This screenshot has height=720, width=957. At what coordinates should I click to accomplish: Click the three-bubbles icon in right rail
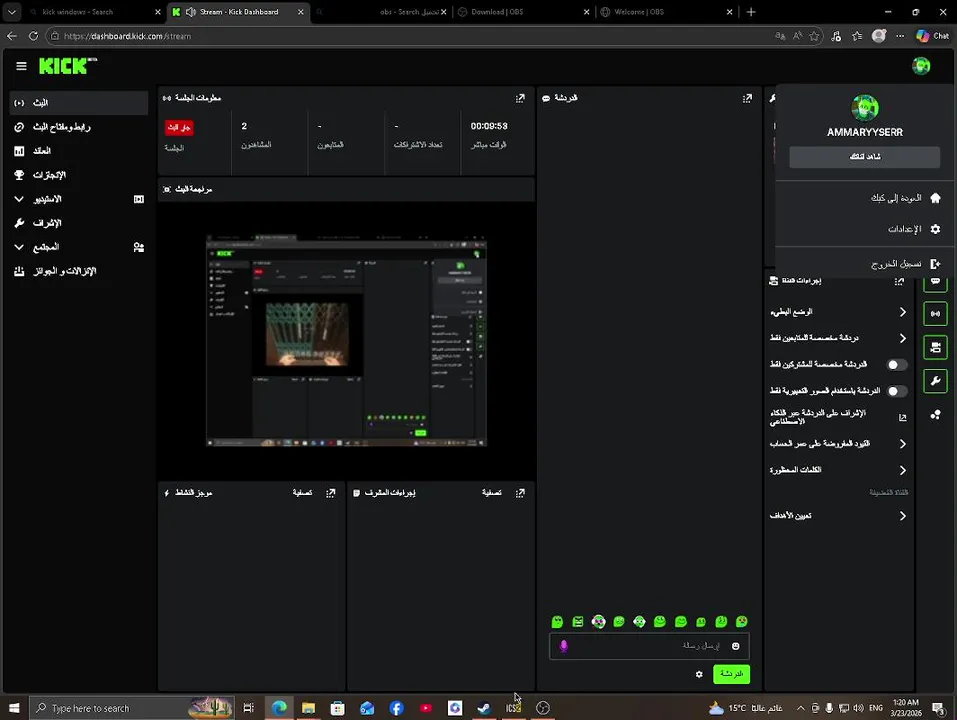click(x=935, y=415)
